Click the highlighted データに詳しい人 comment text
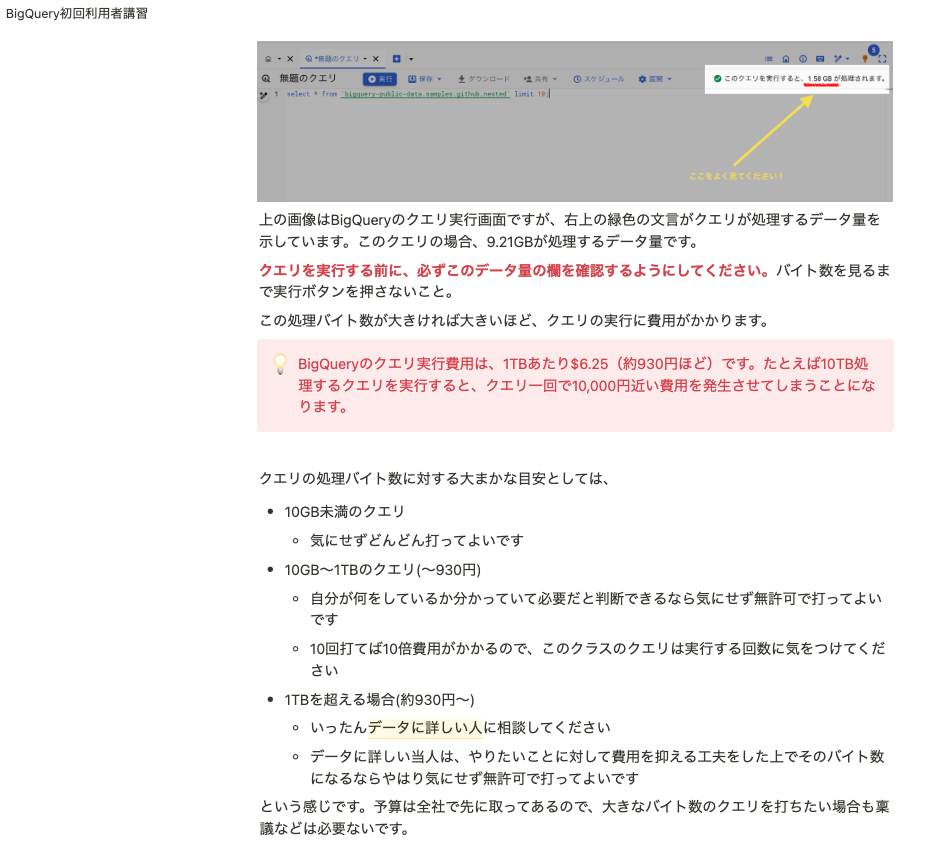950x850 pixels. (425, 727)
